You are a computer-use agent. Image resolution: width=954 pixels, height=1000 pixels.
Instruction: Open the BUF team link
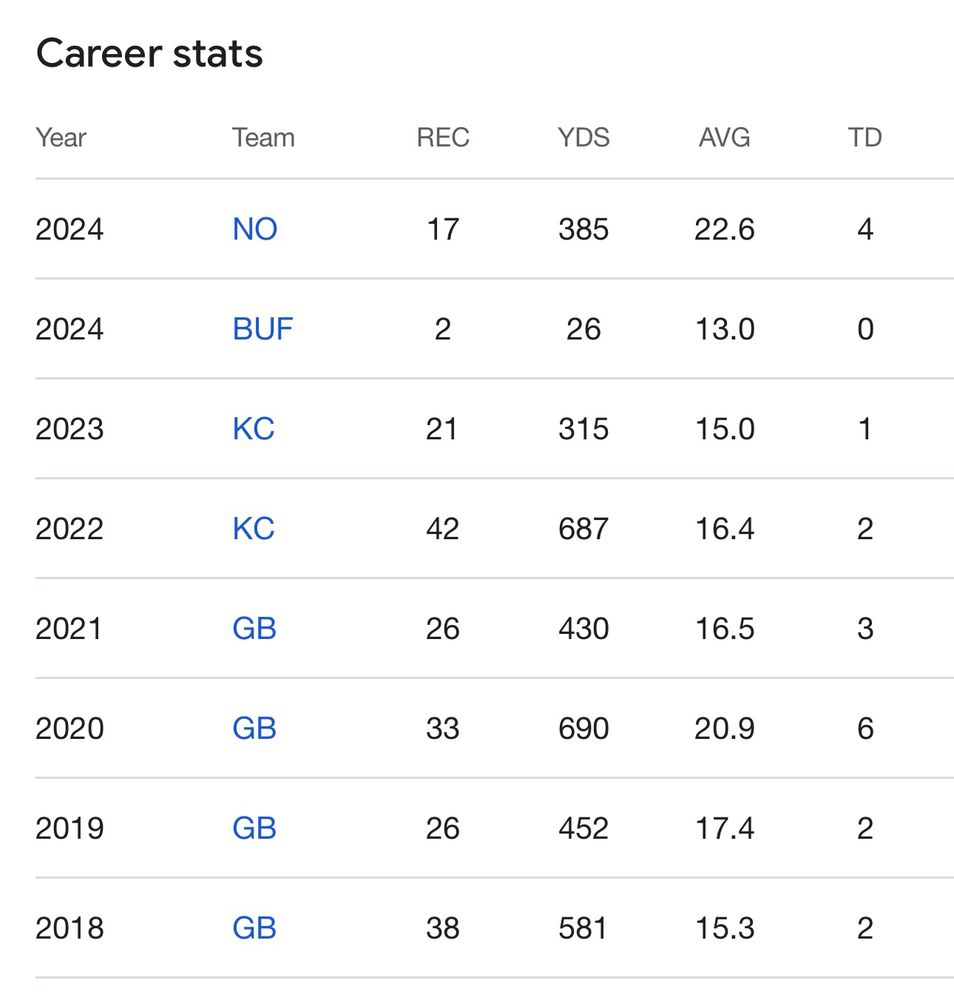(x=262, y=329)
